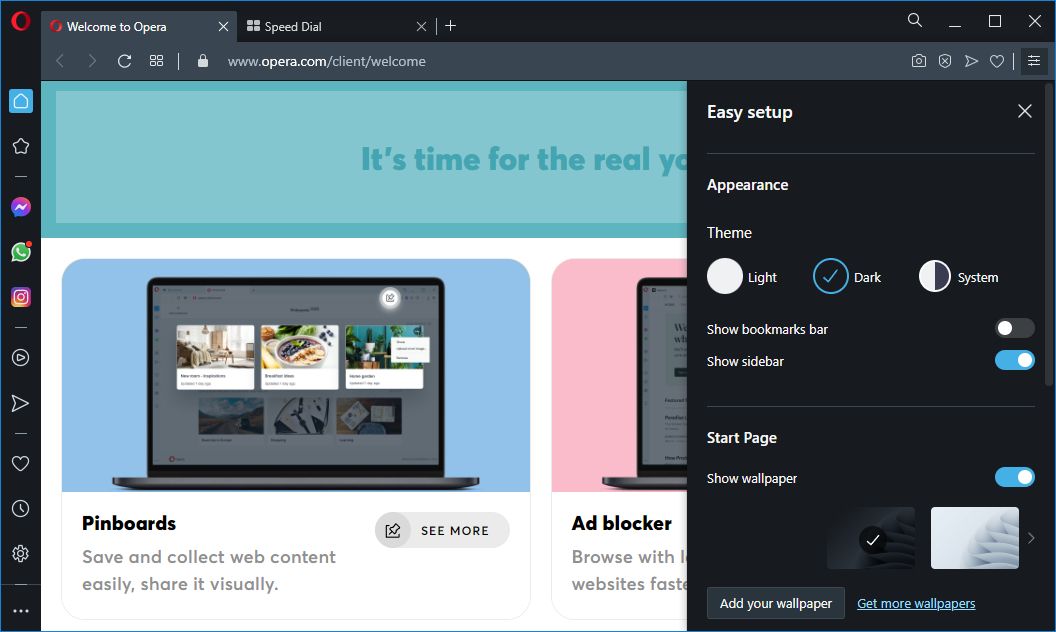Open the Player icon in the sidebar
The image size is (1056, 632).
[21, 357]
